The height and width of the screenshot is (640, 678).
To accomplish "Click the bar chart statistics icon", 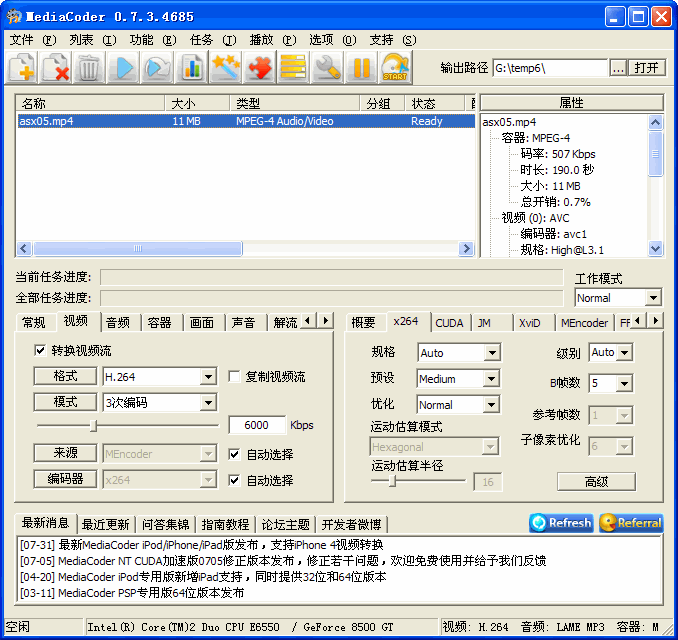I will click(192, 67).
